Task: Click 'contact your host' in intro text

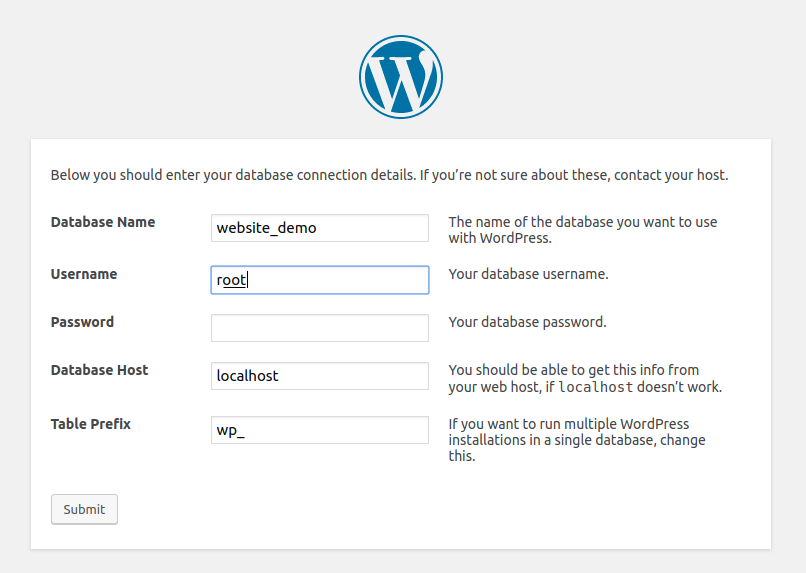Action: pyautogui.click(x=670, y=175)
